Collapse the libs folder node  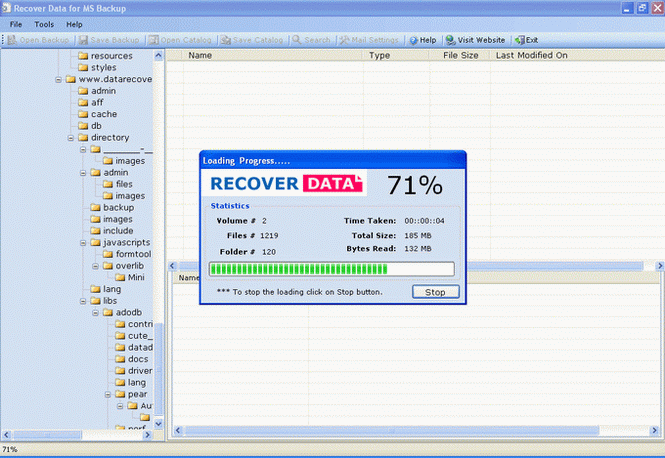(x=84, y=301)
